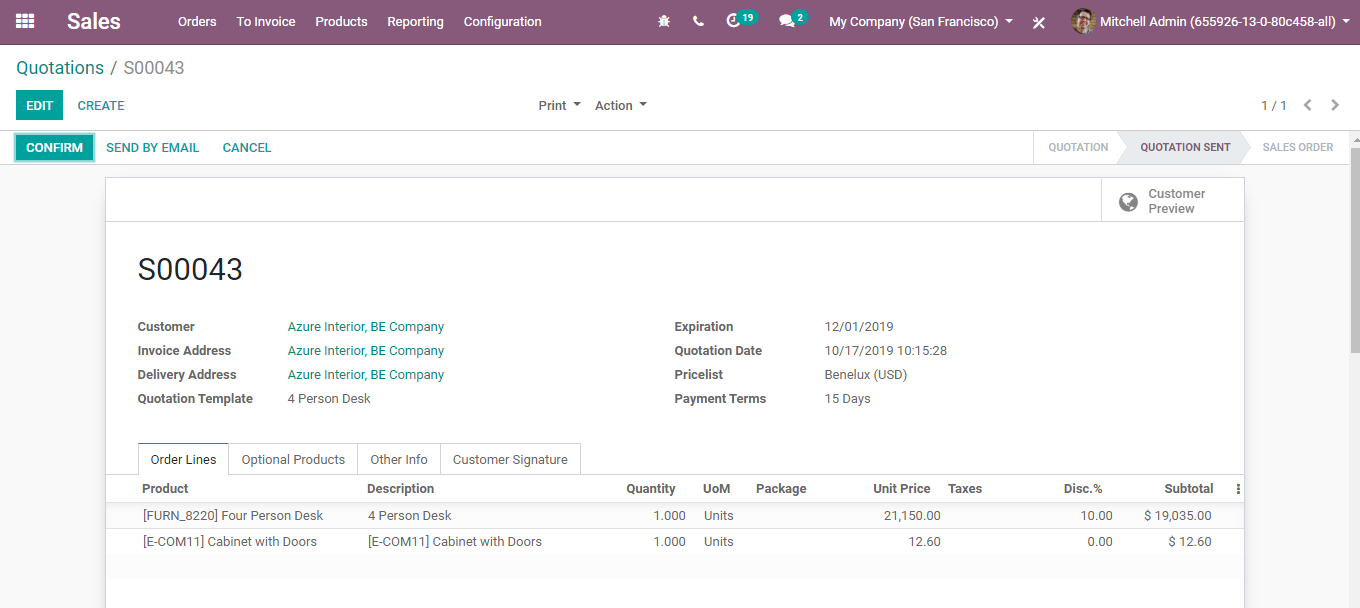The height and width of the screenshot is (608, 1360).
Task: Select QUOTATION SENT status stage
Action: coord(1185,147)
